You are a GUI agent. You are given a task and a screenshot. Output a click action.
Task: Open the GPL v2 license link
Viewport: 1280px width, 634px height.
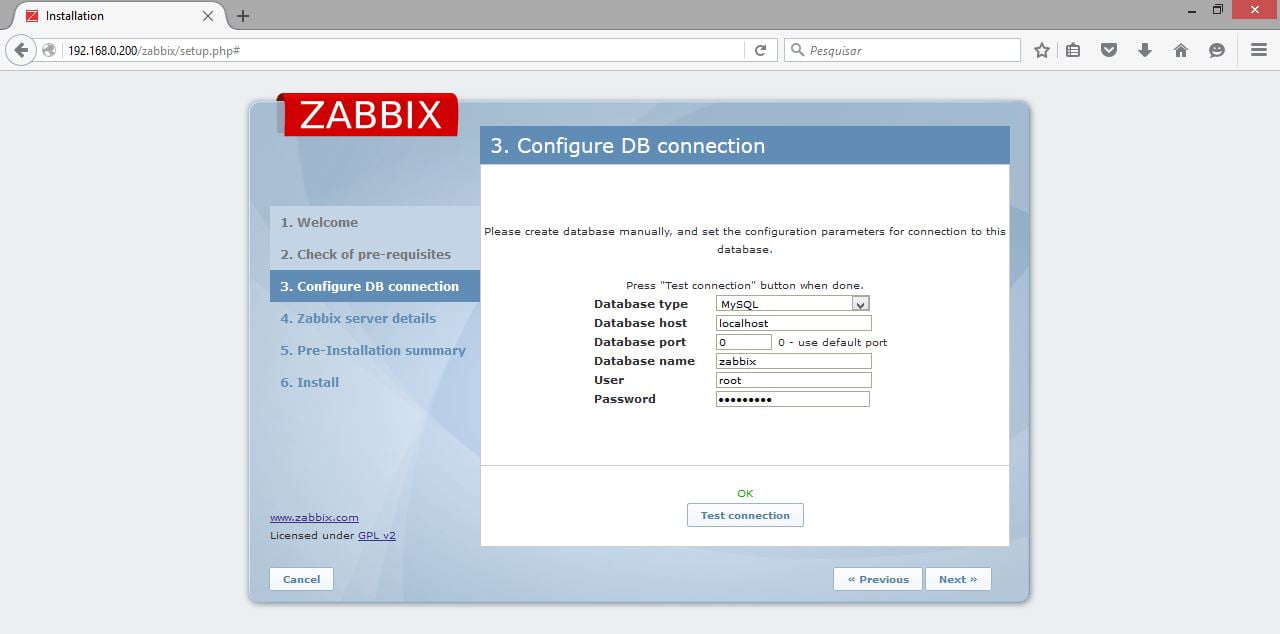[377, 535]
